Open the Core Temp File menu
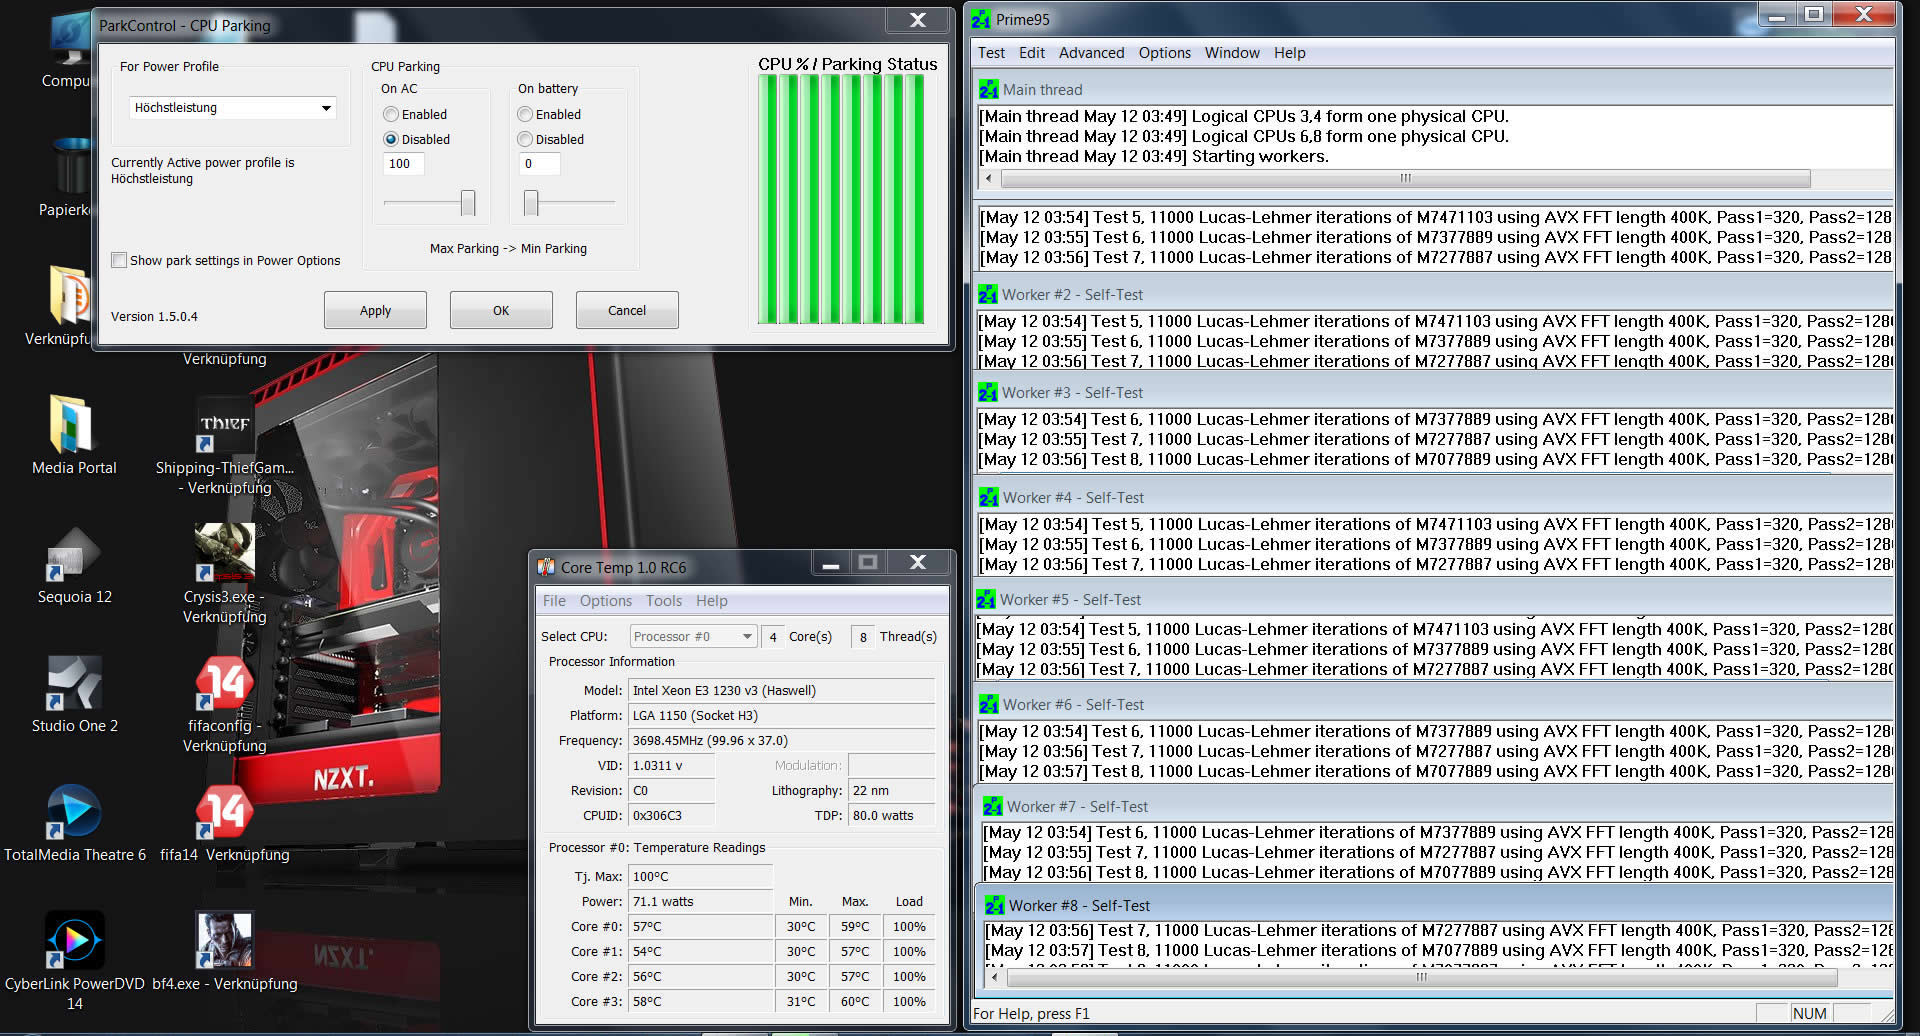The height and width of the screenshot is (1036, 1920). click(x=554, y=601)
